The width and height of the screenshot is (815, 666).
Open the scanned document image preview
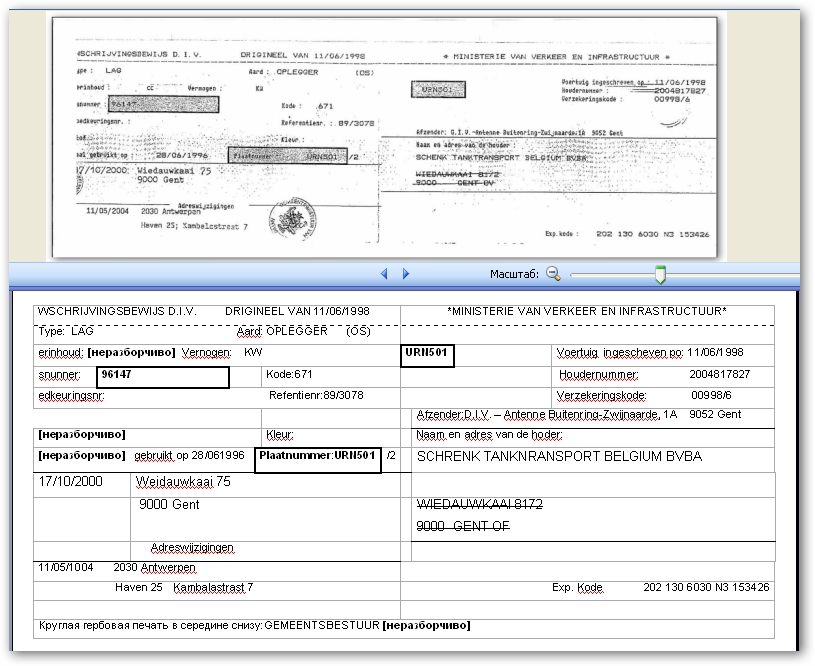click(x=385, y=137)
